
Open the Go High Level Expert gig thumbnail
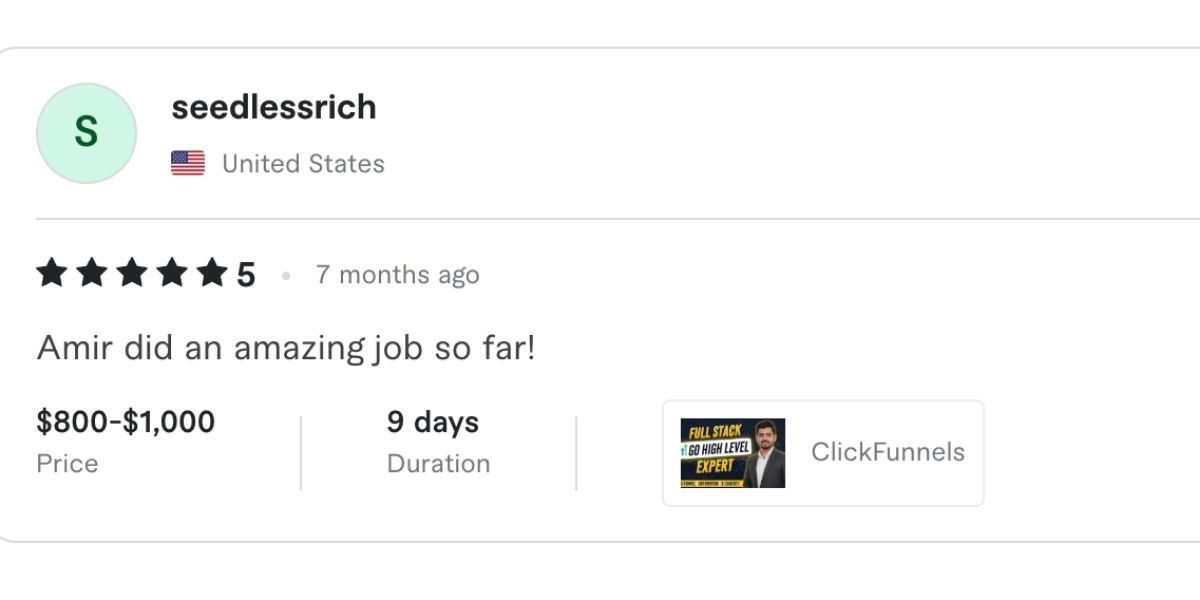coord(733,453)
